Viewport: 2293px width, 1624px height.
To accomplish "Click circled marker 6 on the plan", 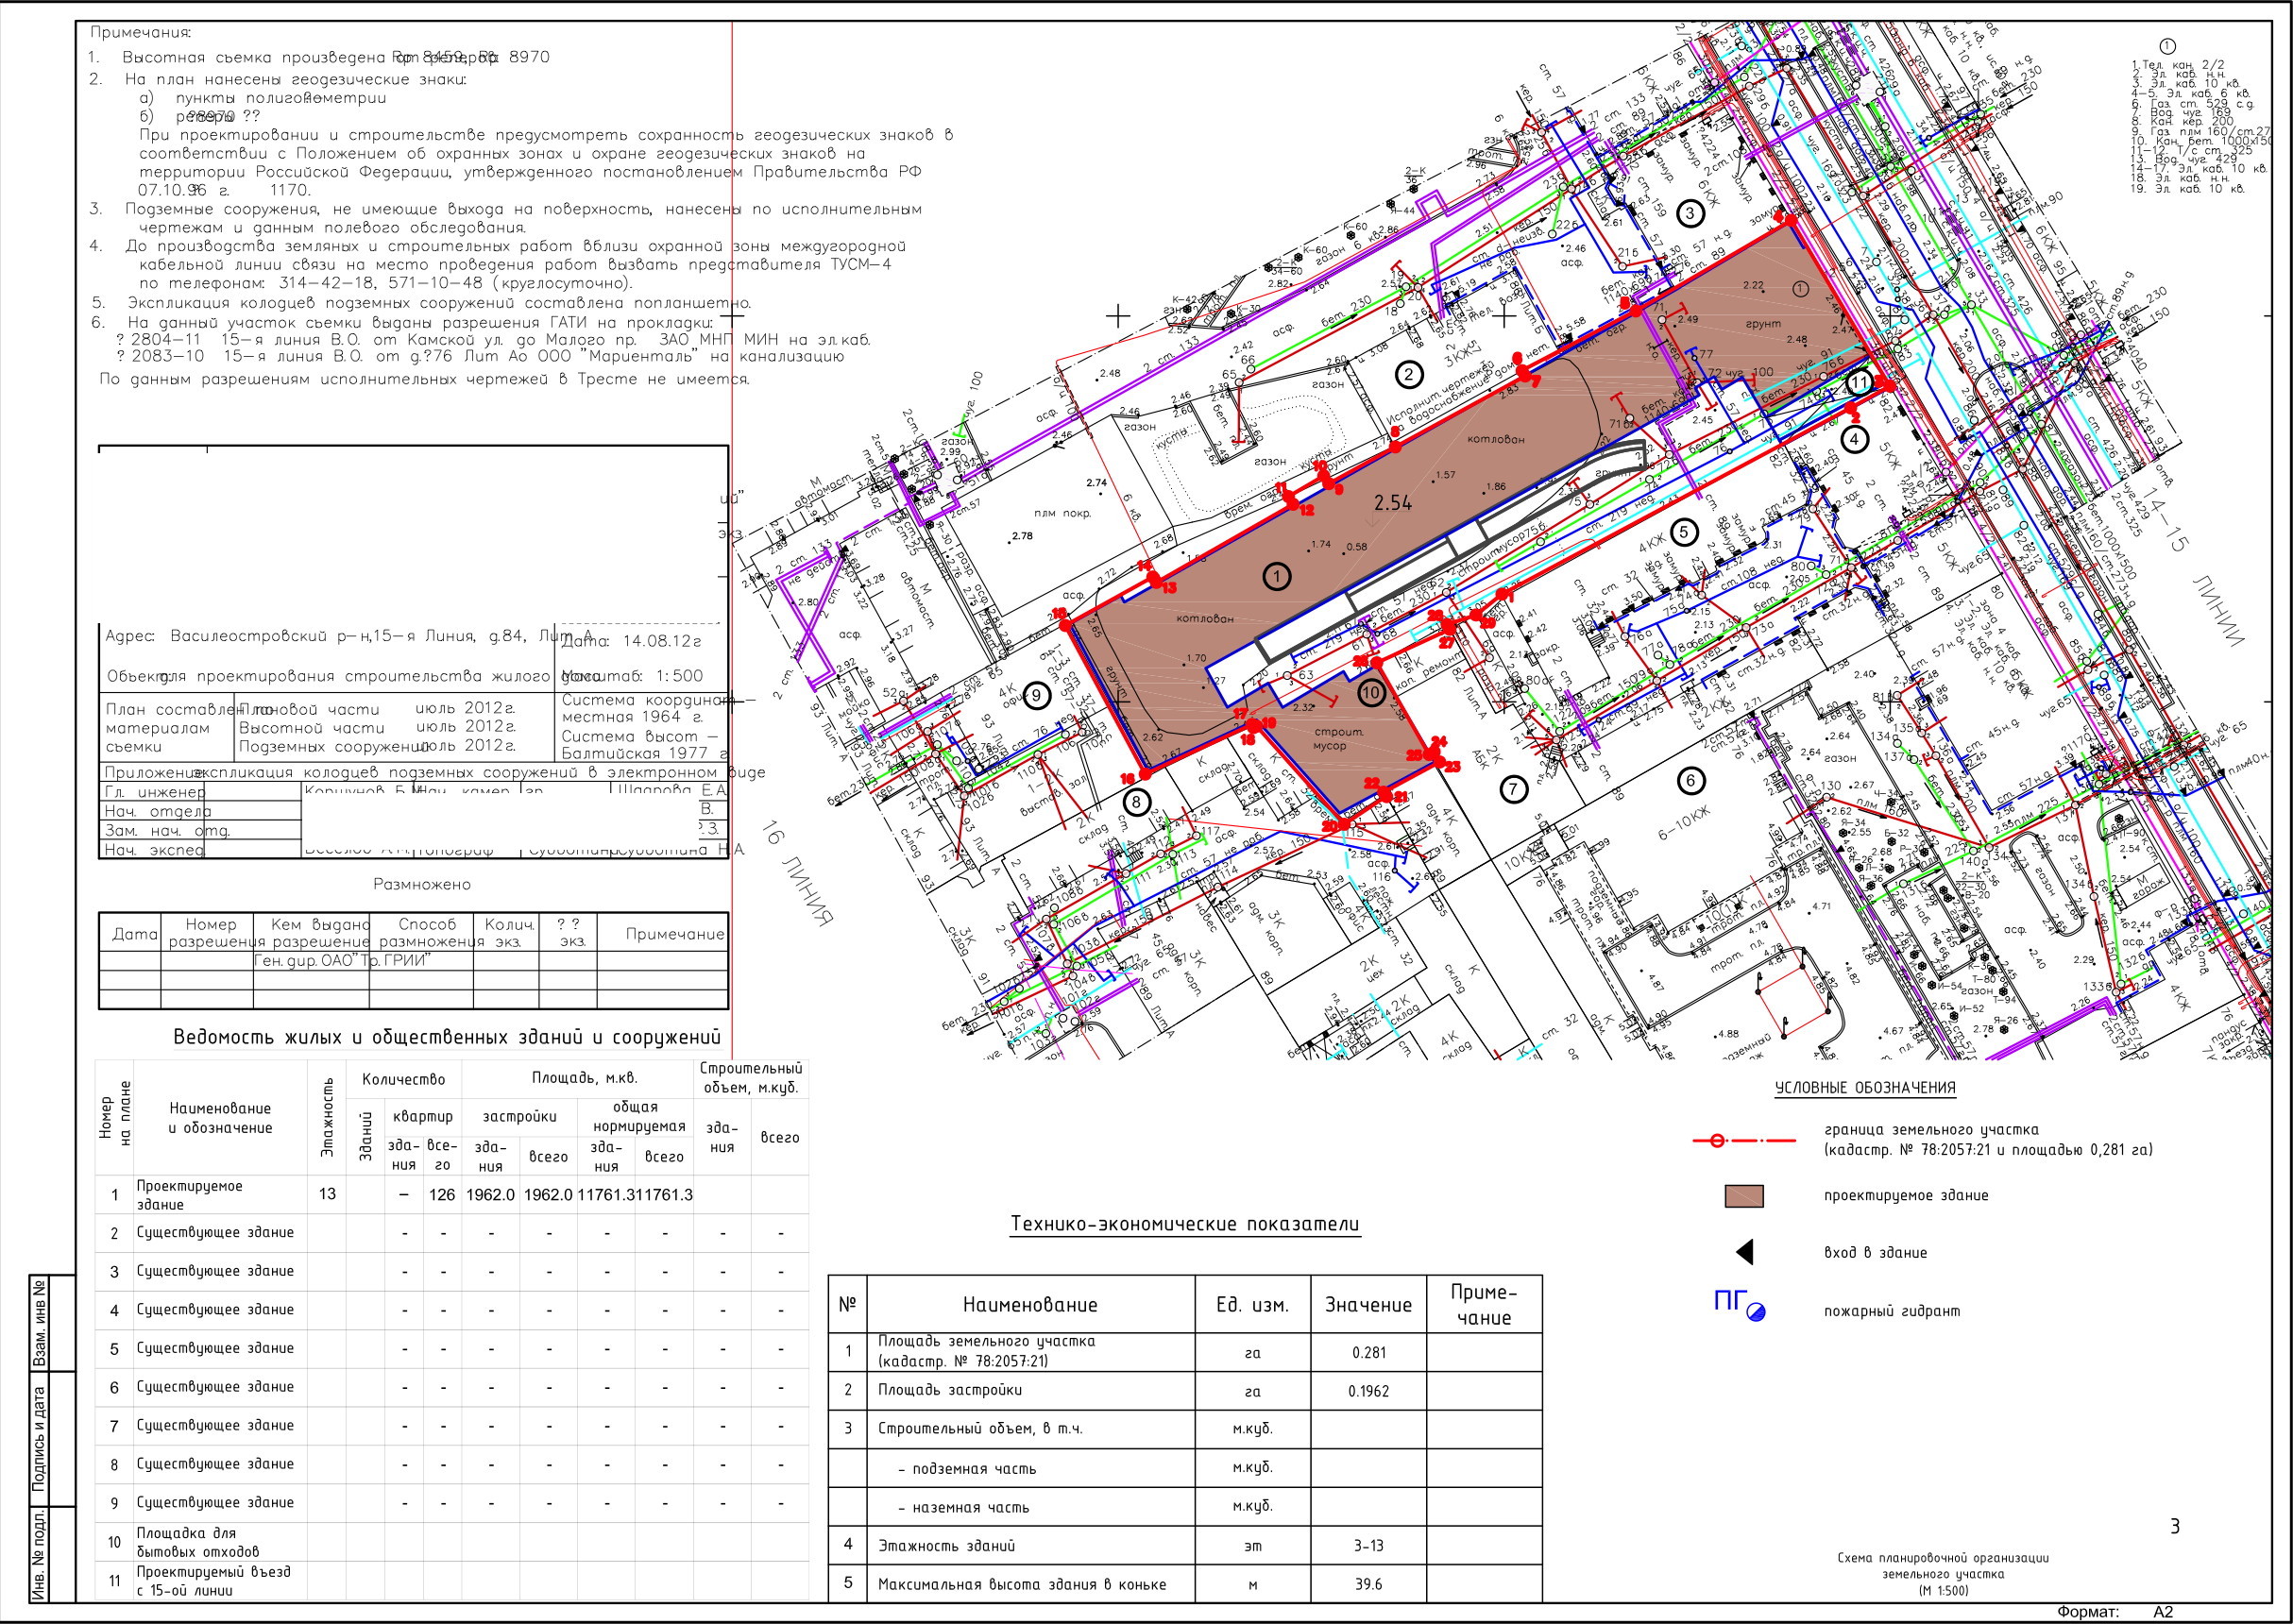I will tap(1691, 781).
